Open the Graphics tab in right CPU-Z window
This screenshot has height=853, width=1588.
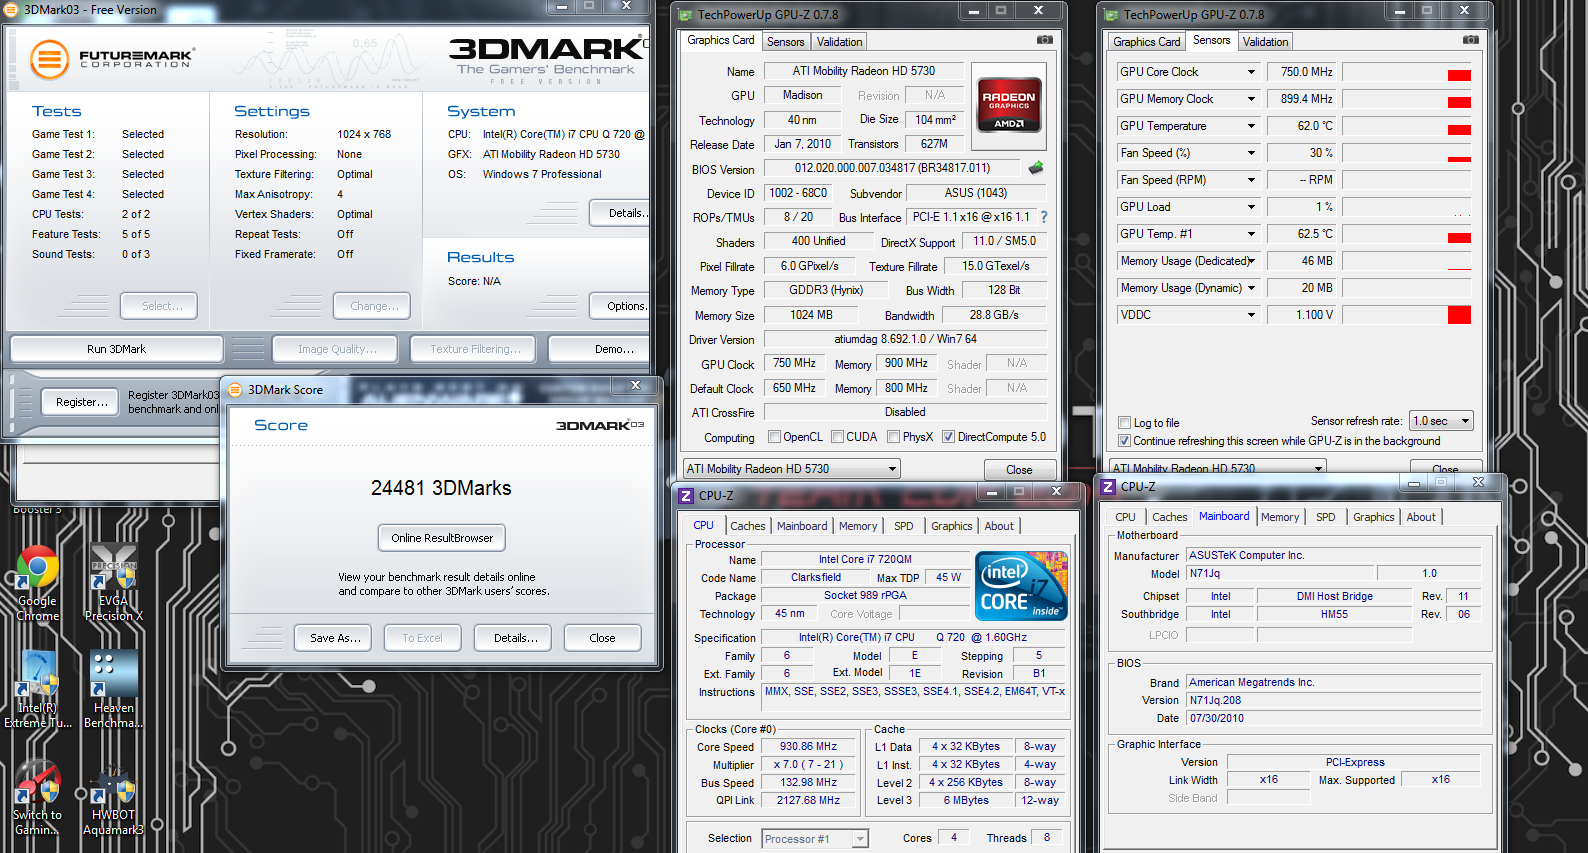1373,517
